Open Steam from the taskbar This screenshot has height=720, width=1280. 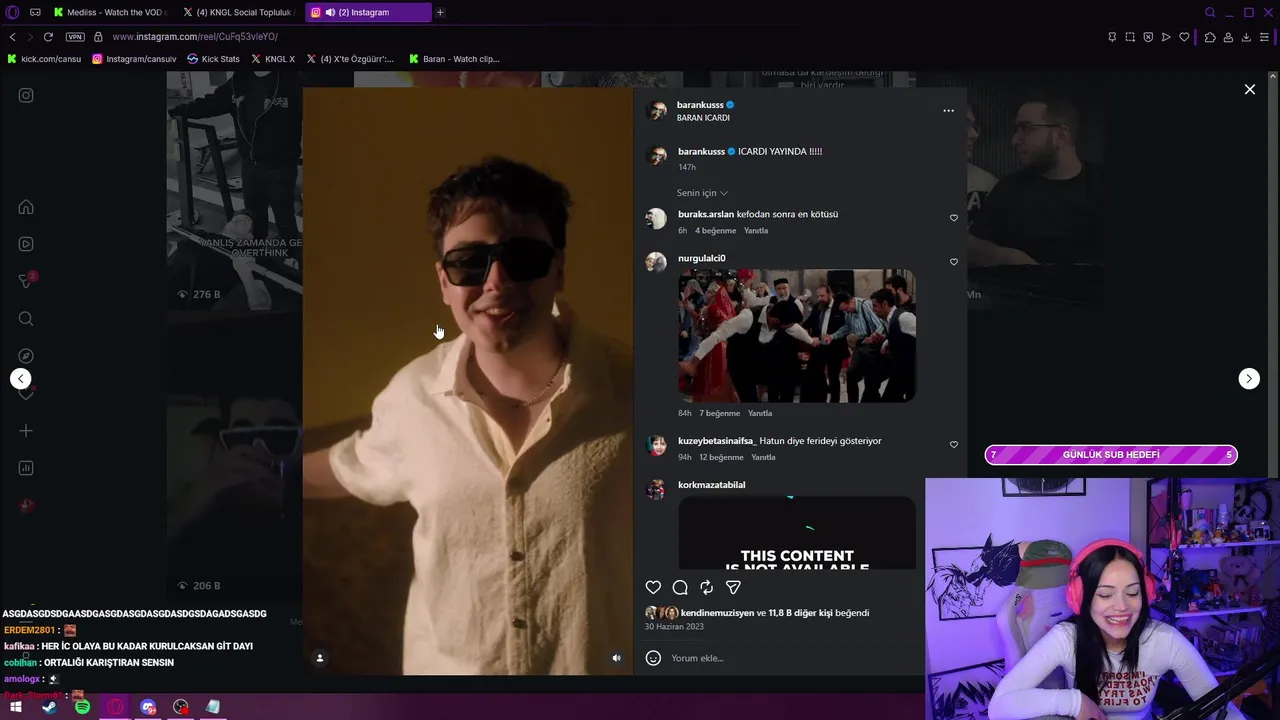49,707
